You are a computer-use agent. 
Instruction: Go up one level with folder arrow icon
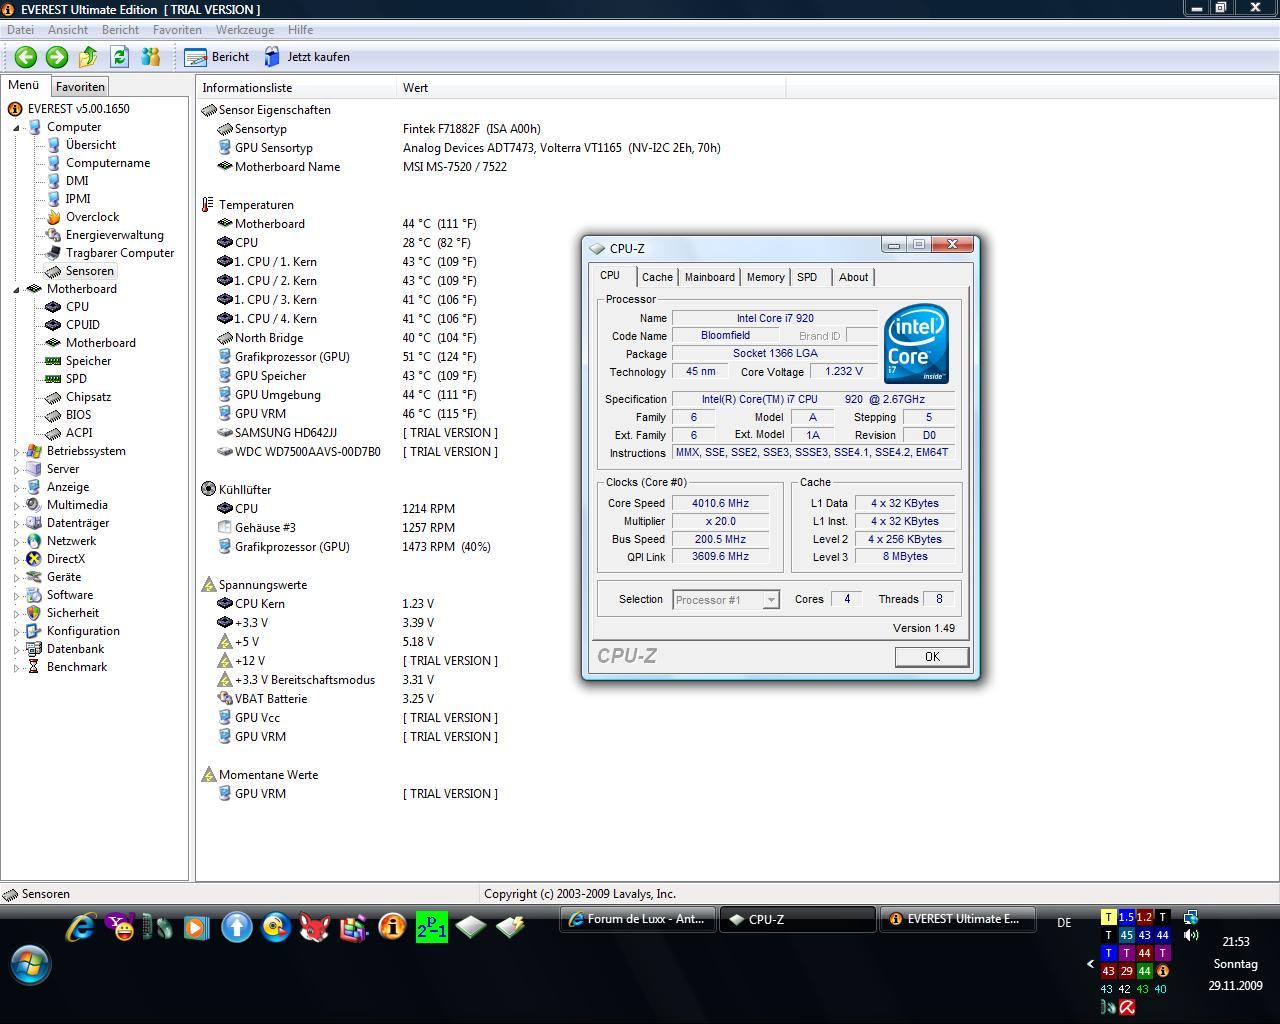88,57
